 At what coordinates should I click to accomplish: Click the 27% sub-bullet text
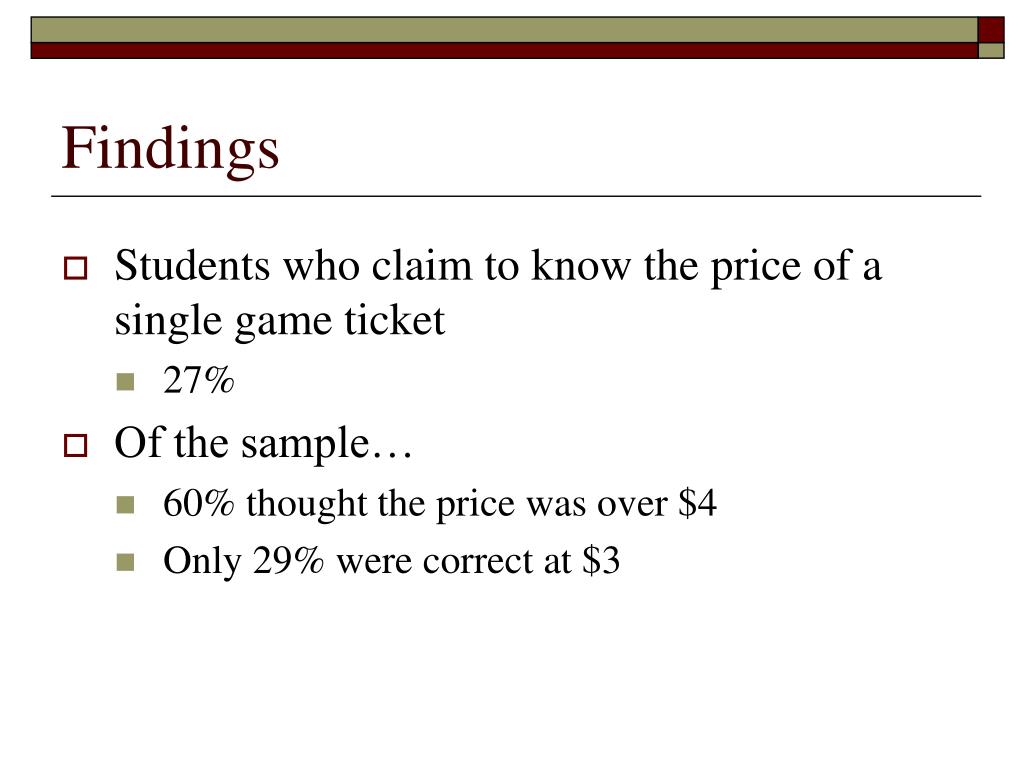coord(199,380)
